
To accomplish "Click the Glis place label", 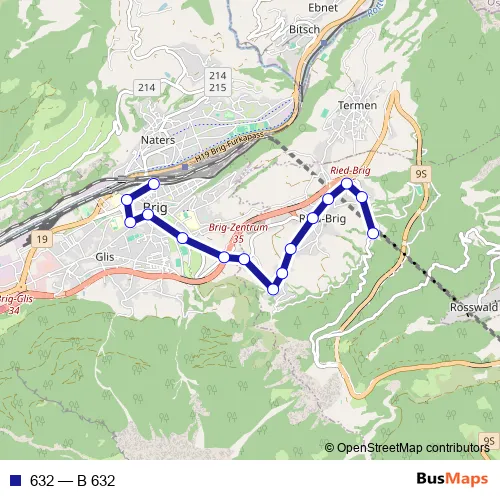I will (x=105, y=257).
